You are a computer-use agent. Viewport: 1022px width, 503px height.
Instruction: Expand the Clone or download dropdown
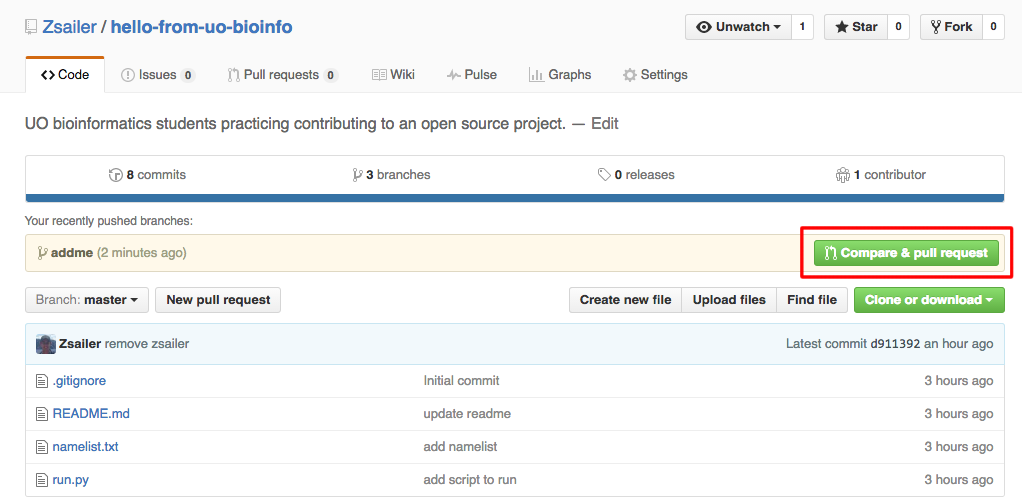tap(928, 300)
